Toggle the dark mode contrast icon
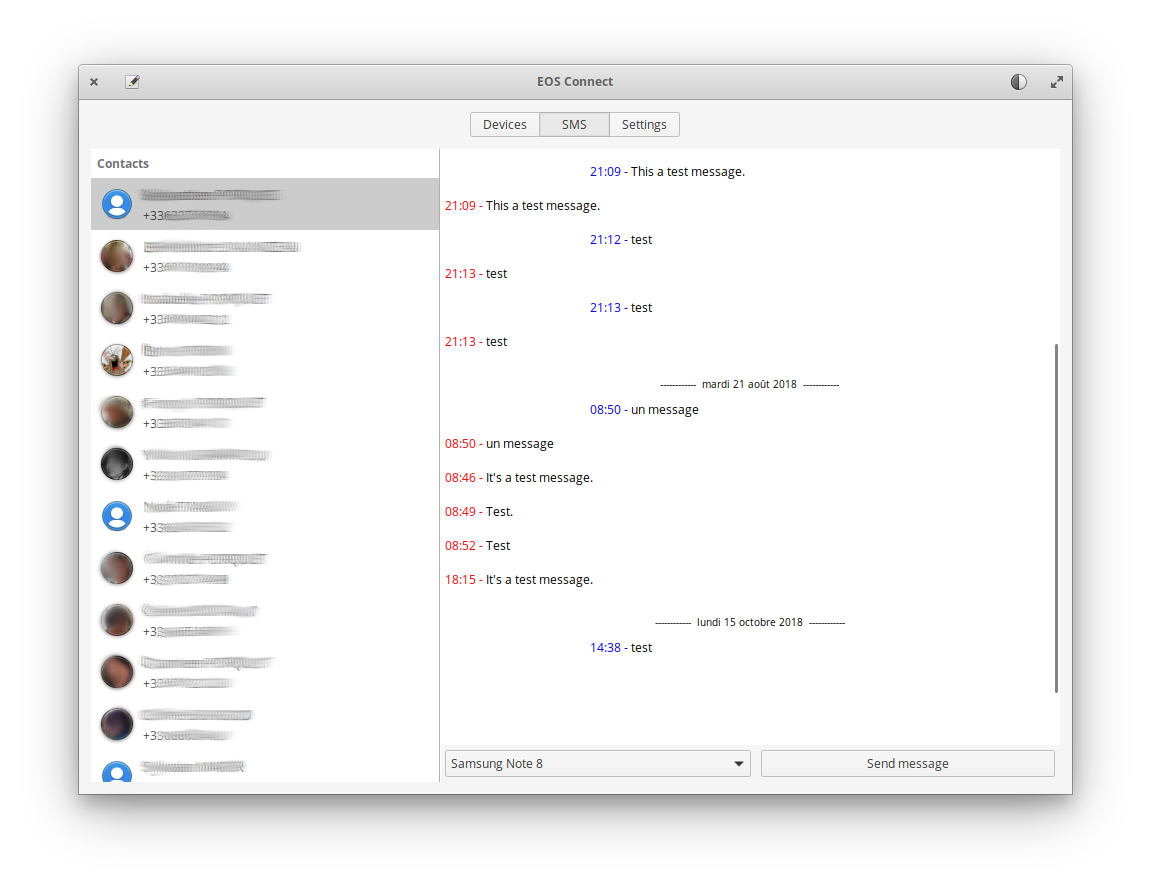Image resolution: width=1151 pixels, height=887 pixels. (1018, 82)
